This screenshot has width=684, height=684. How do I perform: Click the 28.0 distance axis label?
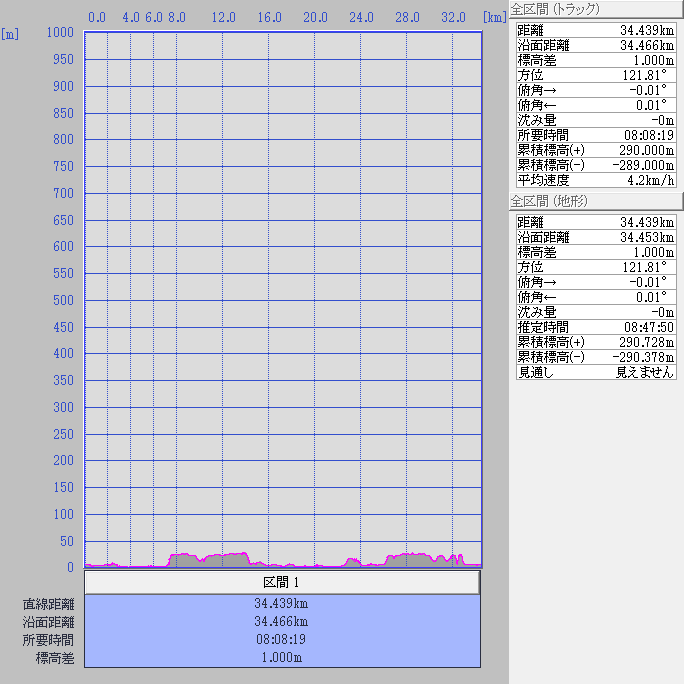(x=407, y=17)
